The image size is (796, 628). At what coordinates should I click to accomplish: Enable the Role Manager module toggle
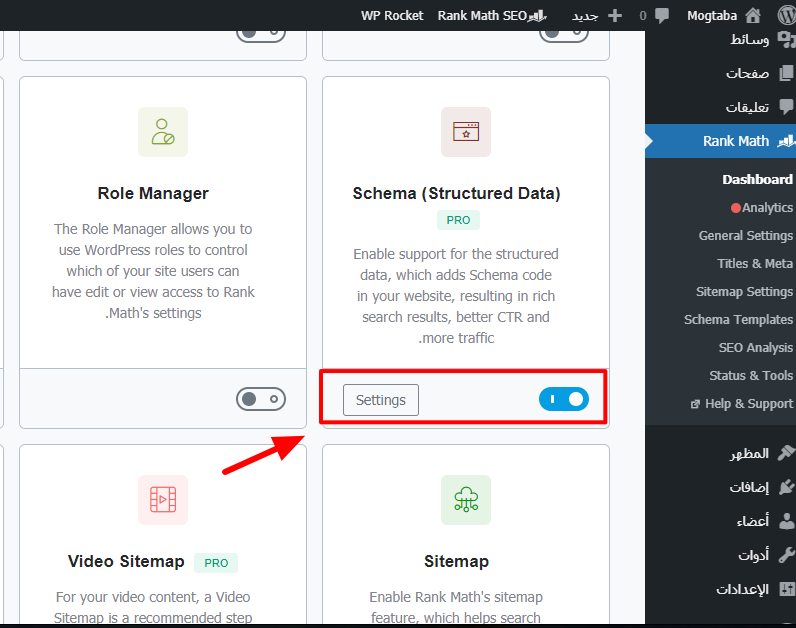click(261, 399)
